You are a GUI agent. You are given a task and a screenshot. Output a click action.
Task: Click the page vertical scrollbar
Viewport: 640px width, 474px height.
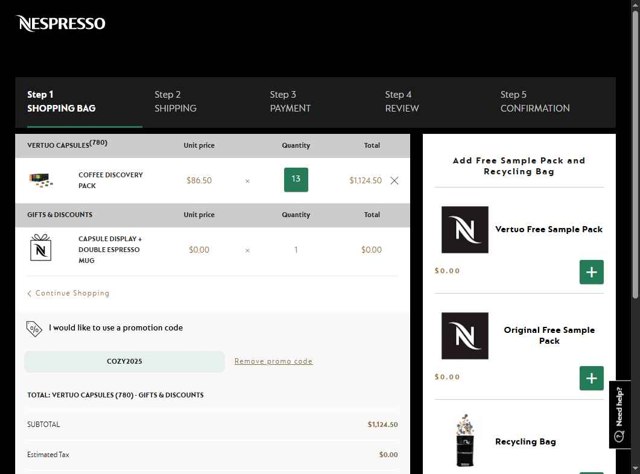(x=635, y=155)
